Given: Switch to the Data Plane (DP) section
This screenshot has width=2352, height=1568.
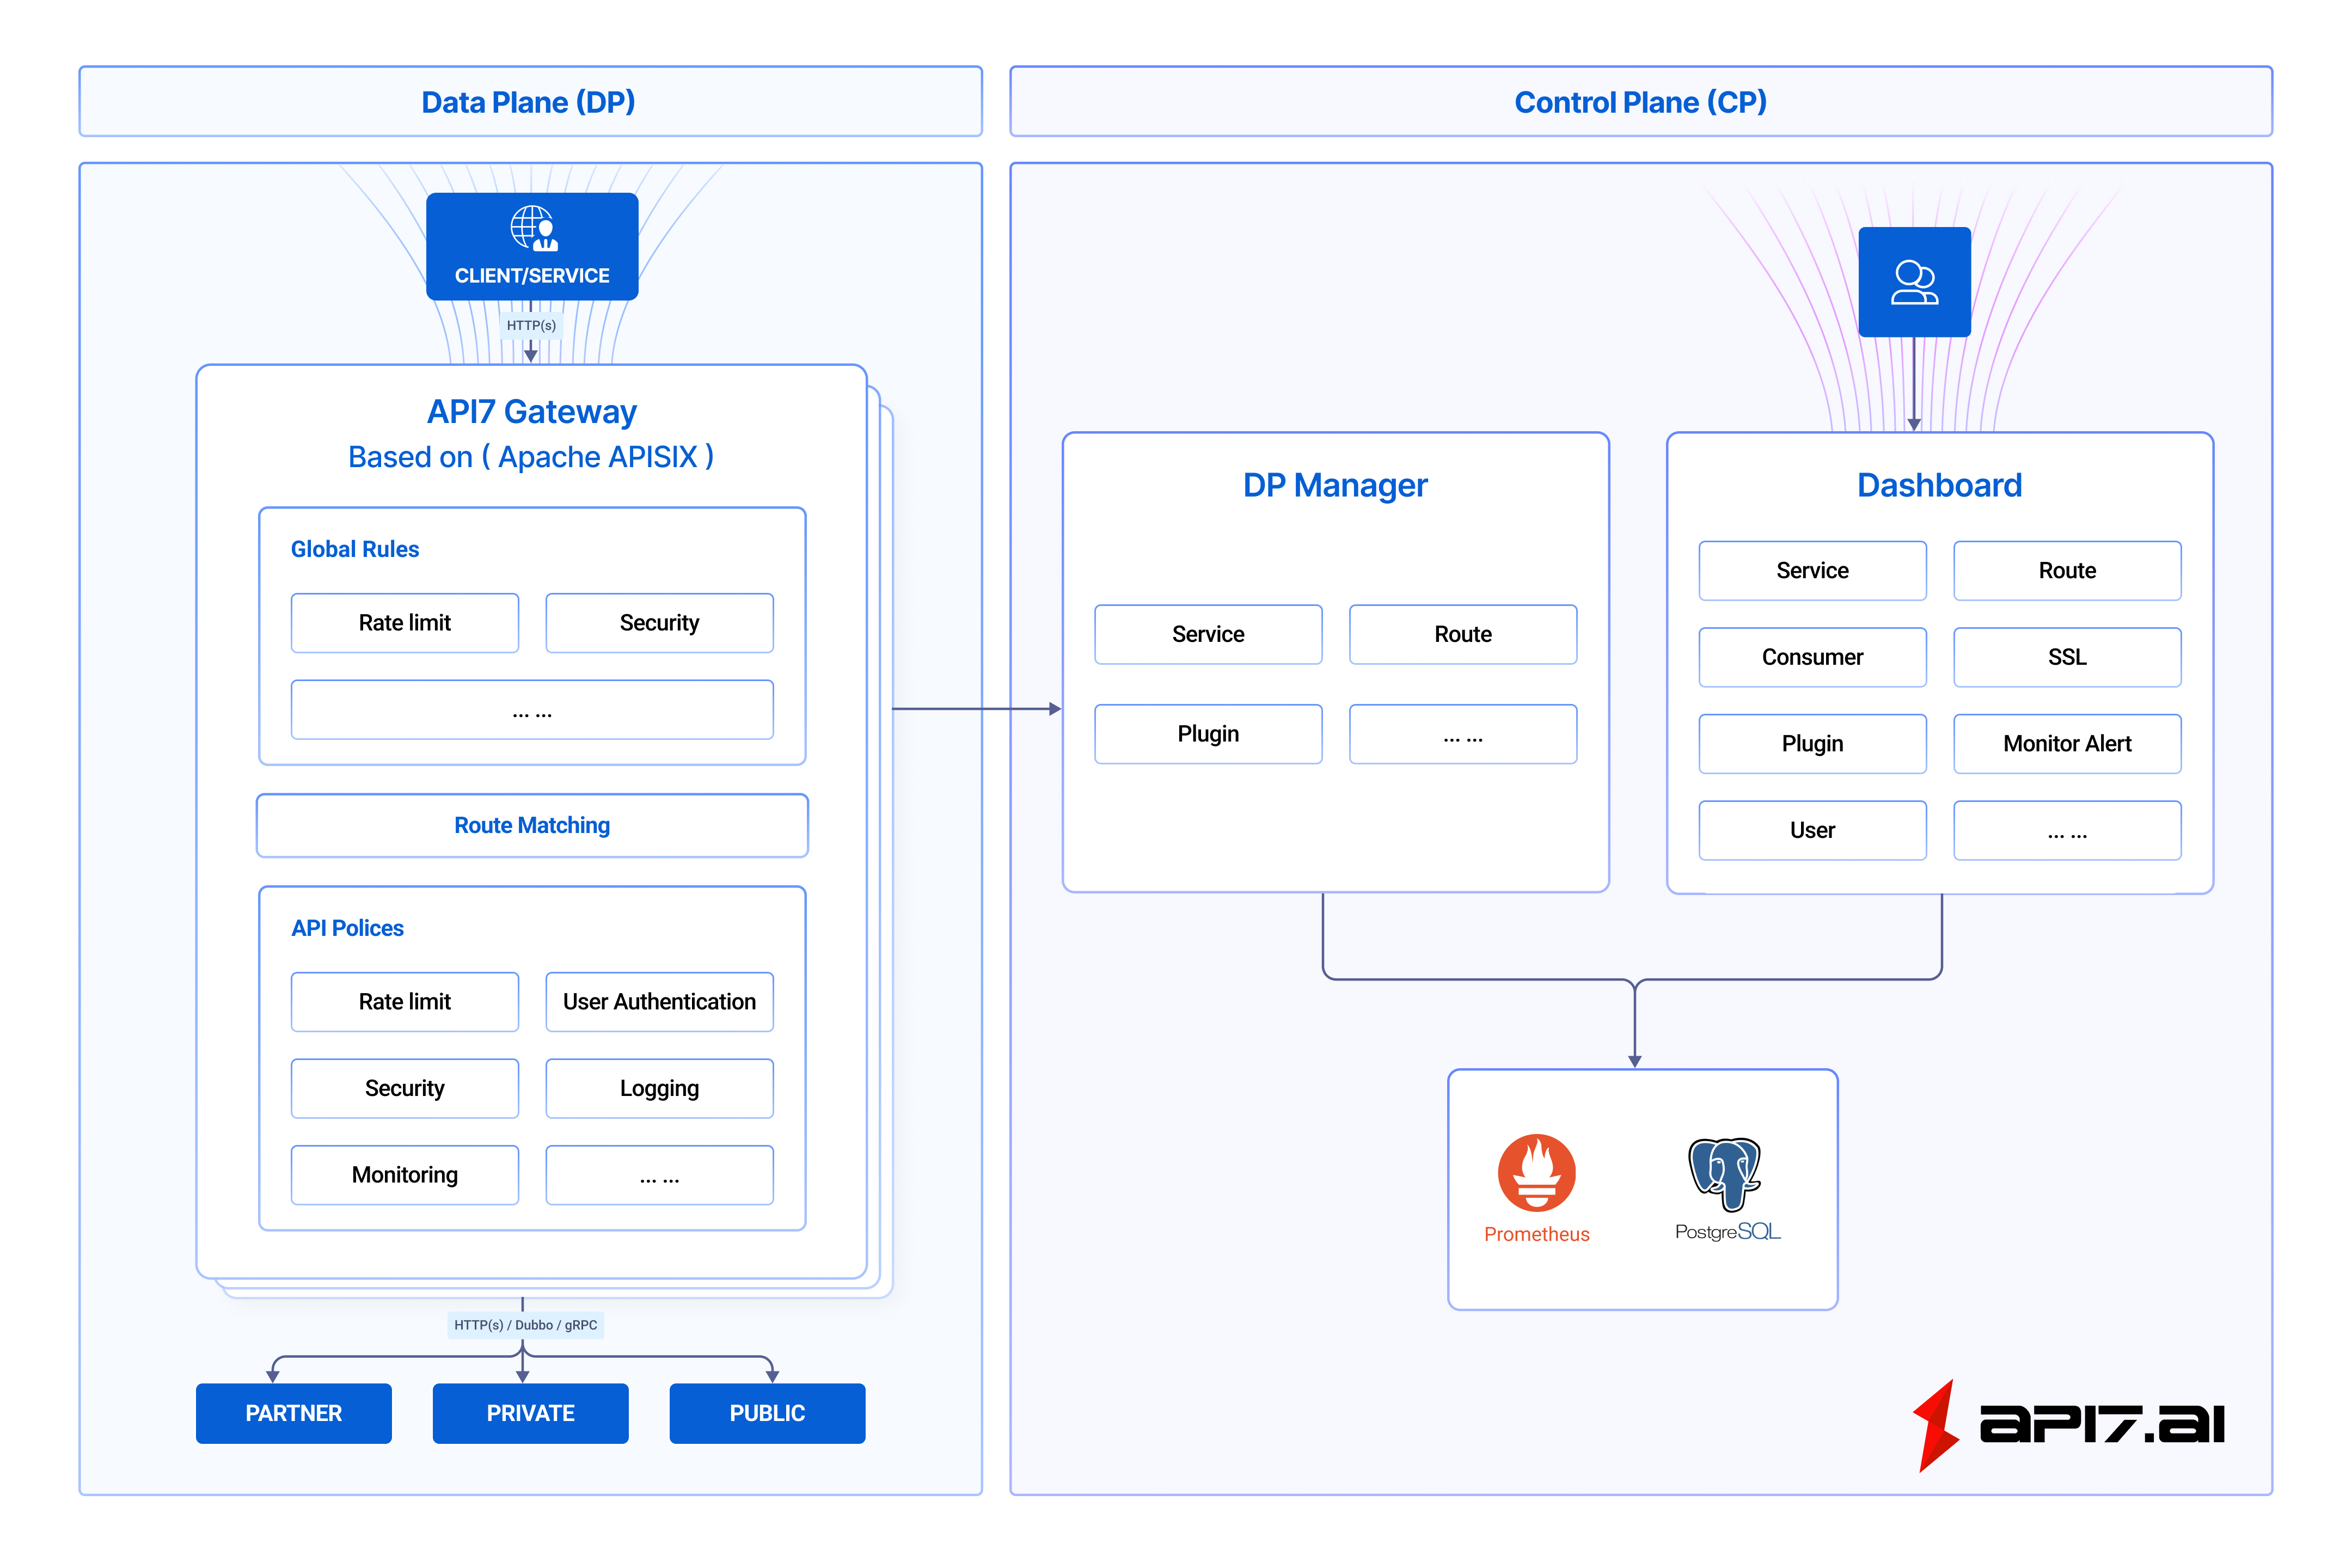Looking at the screenshot, I should (529, 101).
